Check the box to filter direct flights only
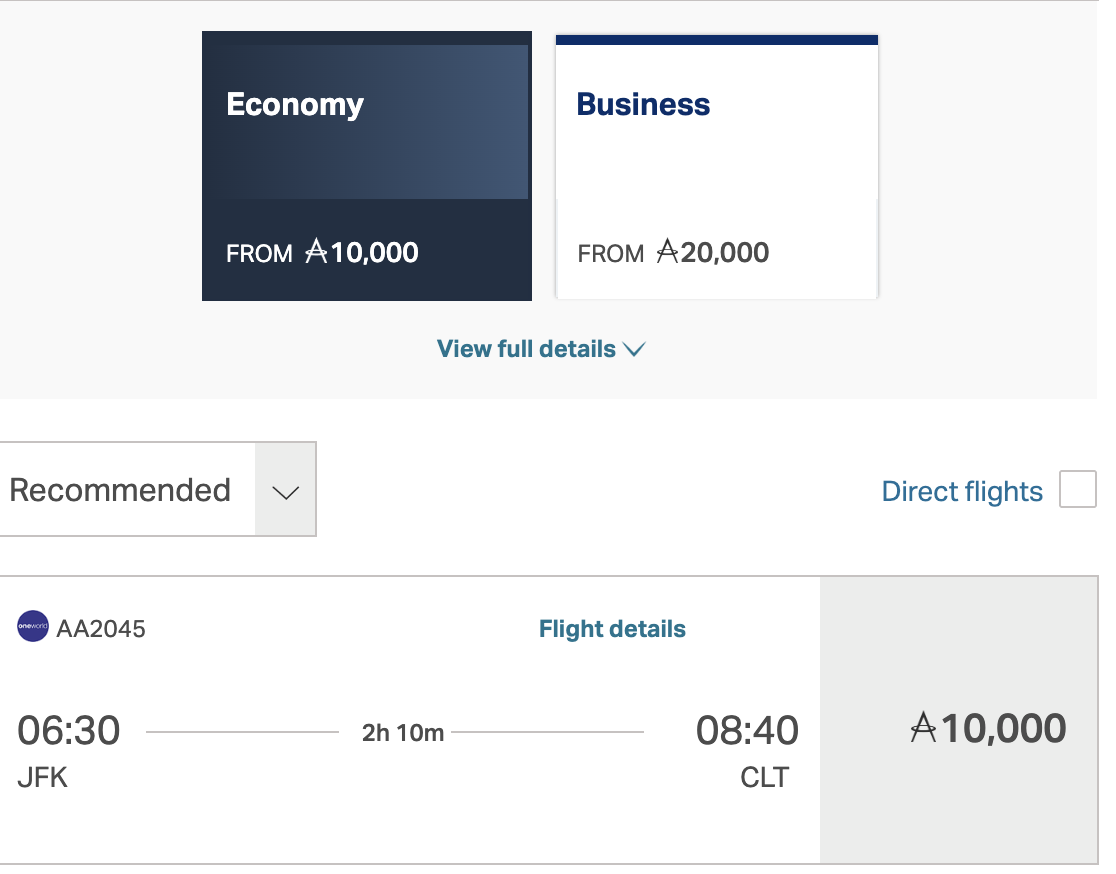Image resolution: width=1116 pixels, height=874 pixels. pyautogui.click(x=1077, y=489)
